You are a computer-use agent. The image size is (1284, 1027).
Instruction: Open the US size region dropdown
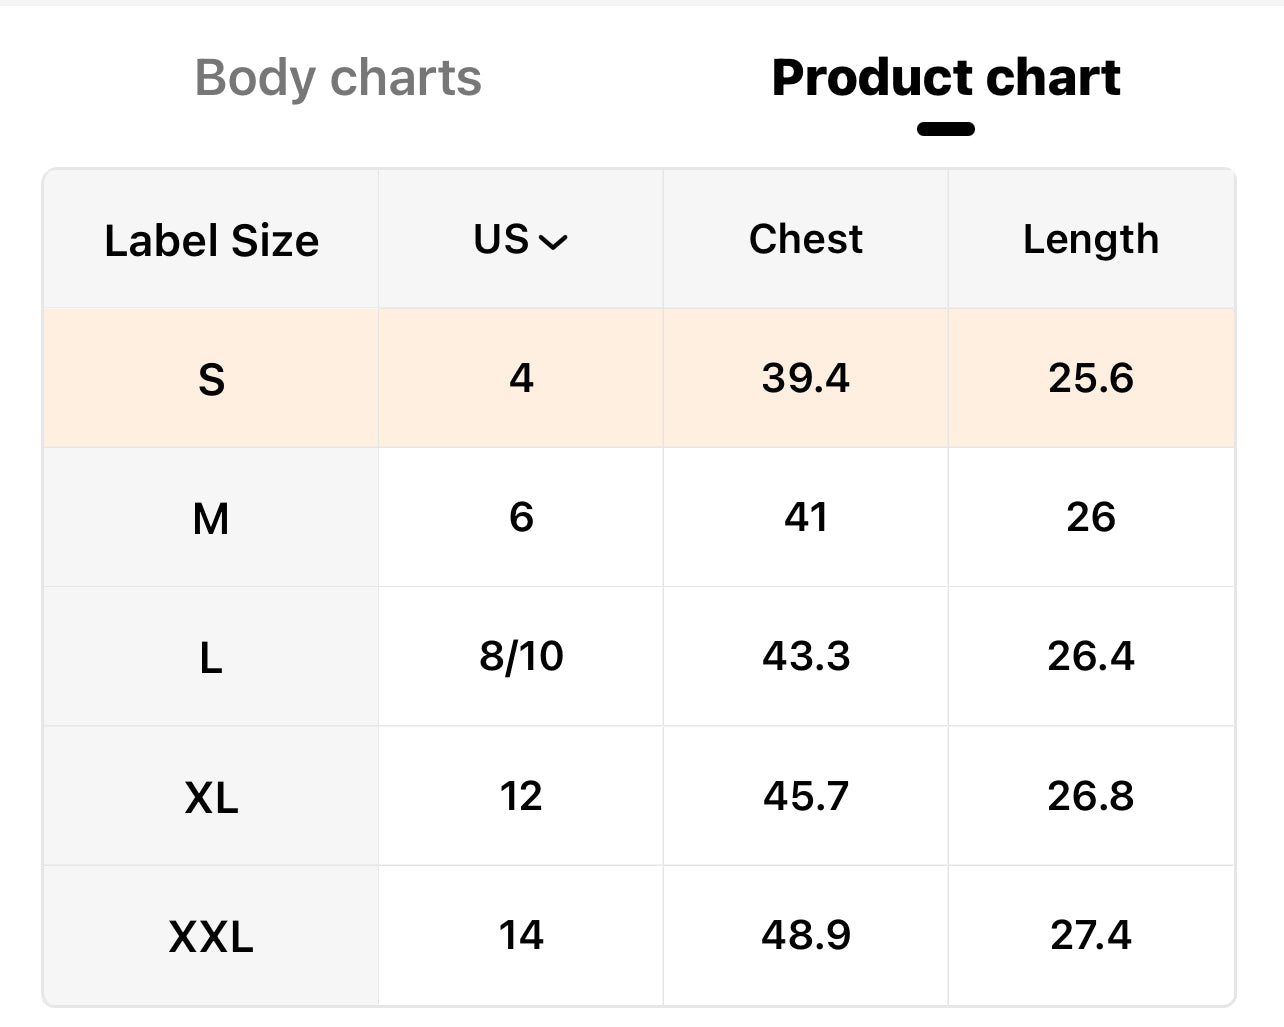[520, 240]
